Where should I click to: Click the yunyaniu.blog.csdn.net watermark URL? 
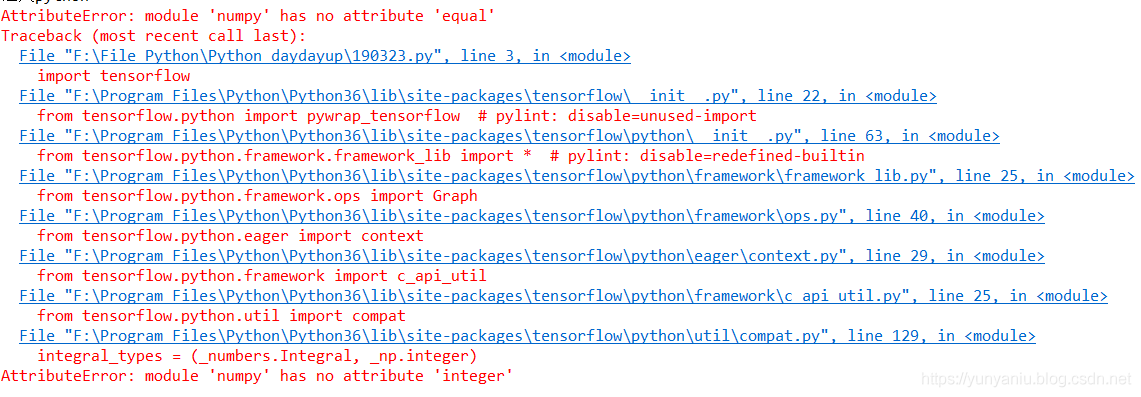pyautogui.click(x=1026, y=380)
